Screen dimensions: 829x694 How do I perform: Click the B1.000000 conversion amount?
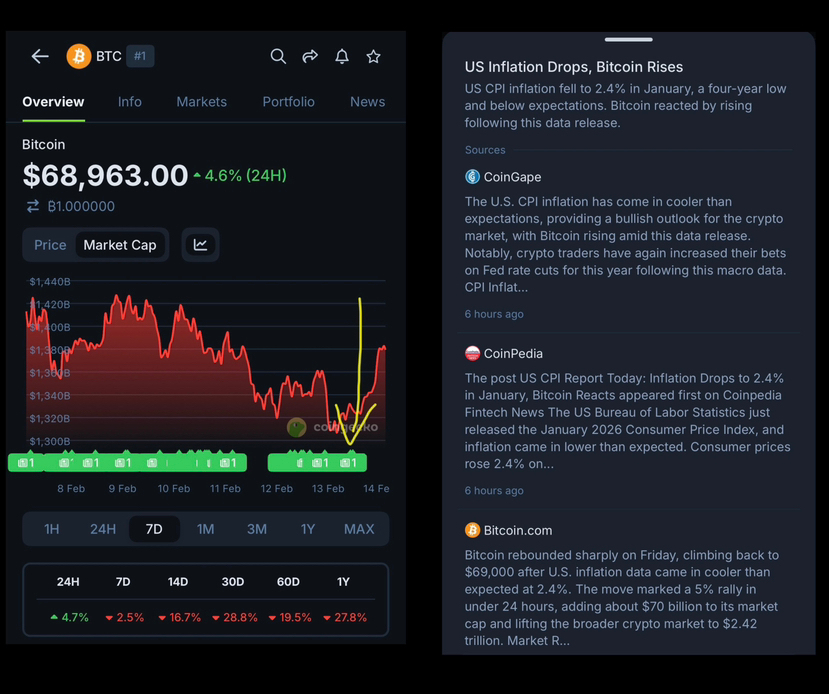[81, 206]
